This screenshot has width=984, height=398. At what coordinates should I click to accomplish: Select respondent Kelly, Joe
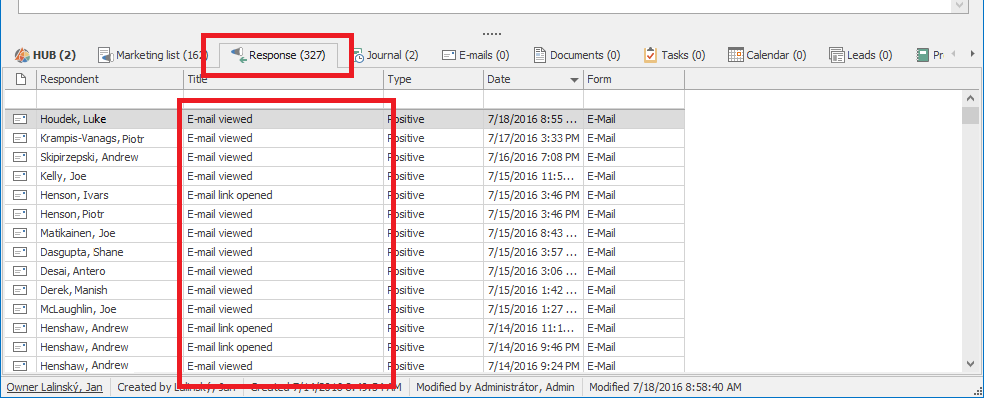click(63, 176)
